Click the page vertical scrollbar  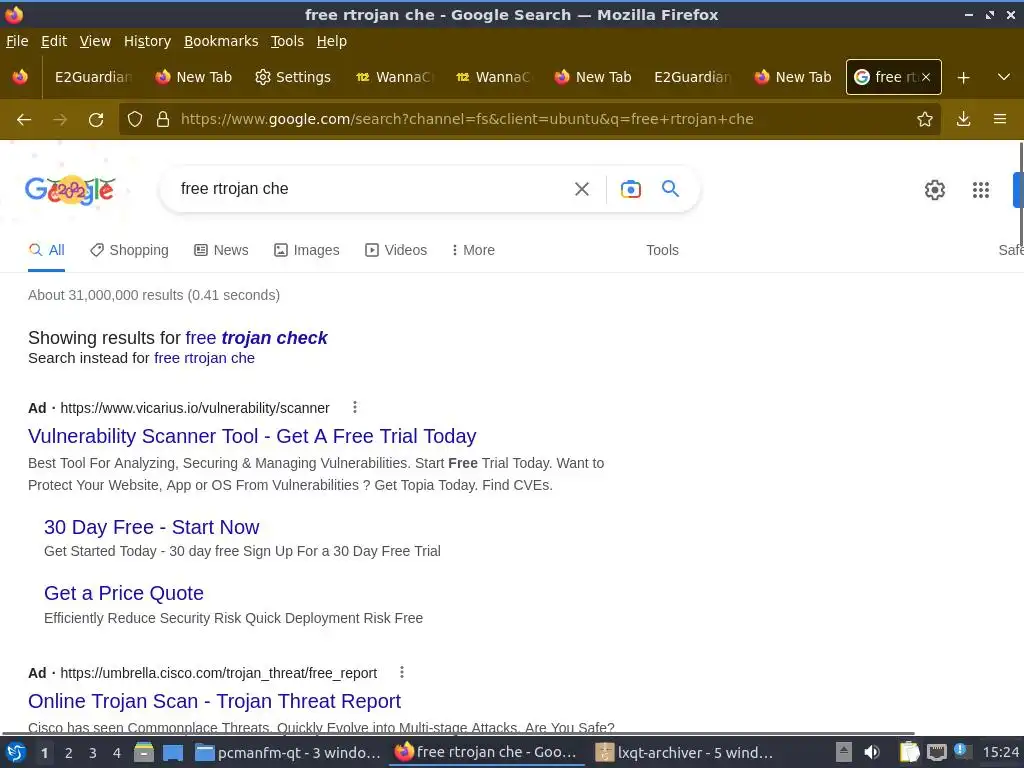click(x=1021, y=194)
